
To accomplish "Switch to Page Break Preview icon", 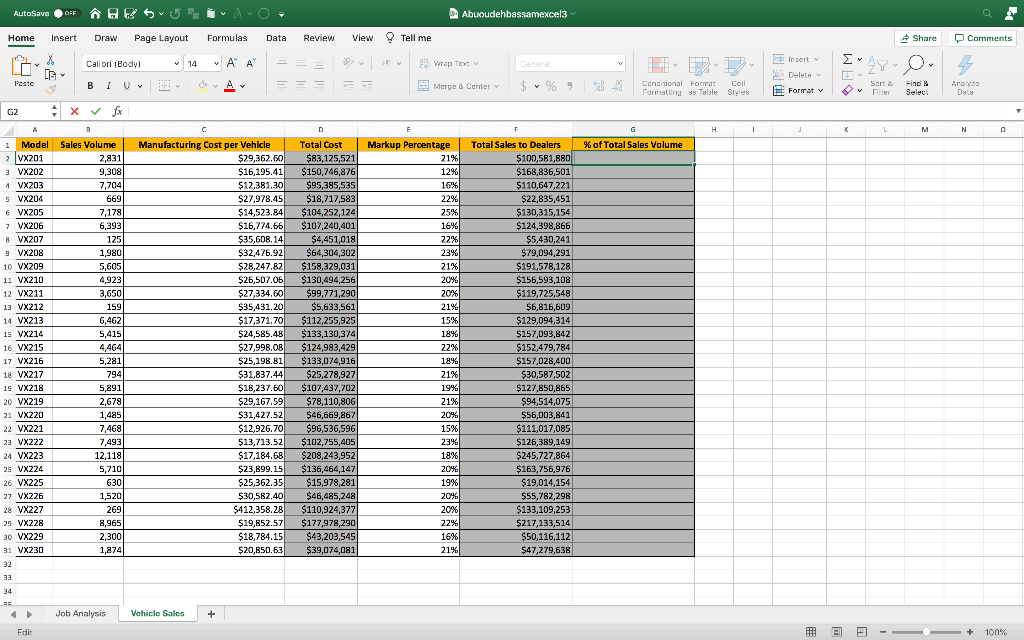I will point(862,632).
